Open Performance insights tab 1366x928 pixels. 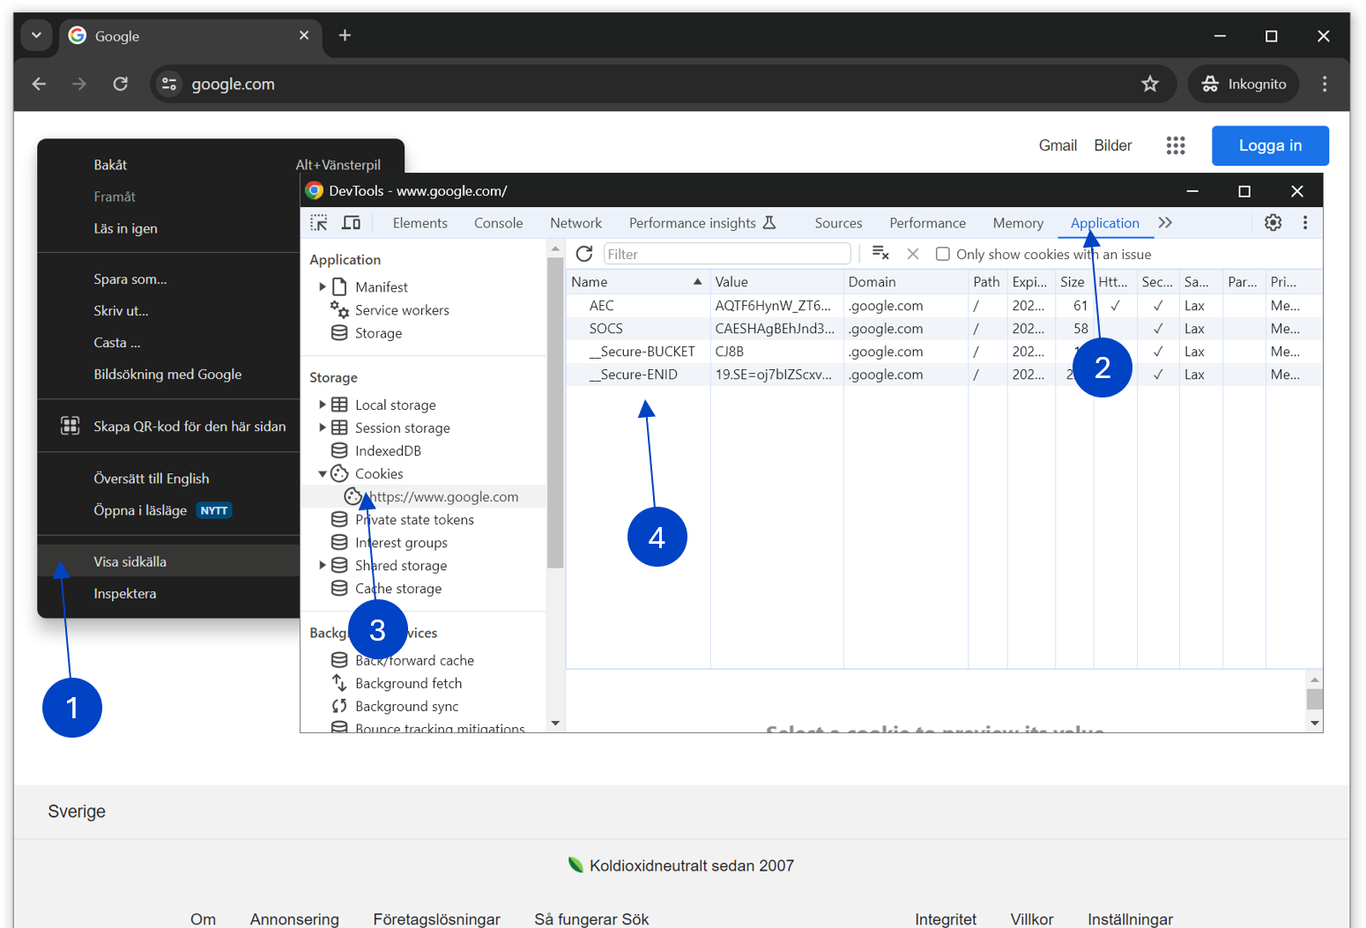[x=702, y=223]
